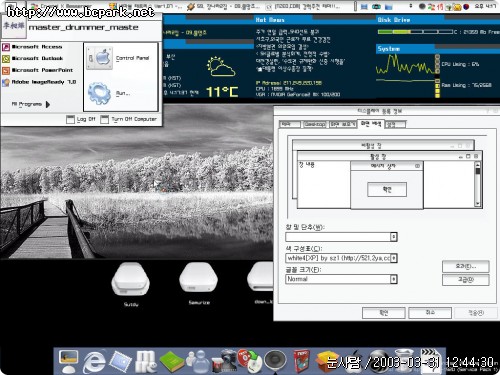Open the Sutdy drive icon on desktop
This screenshot has height=375, width=500.
tap(131, 279)
